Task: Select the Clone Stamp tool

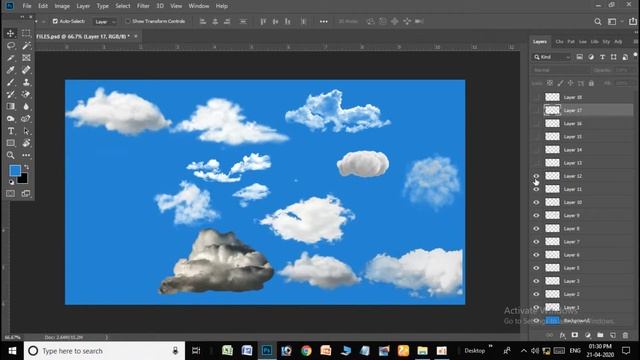Action: pyautogui.click(x=26, y=82)
